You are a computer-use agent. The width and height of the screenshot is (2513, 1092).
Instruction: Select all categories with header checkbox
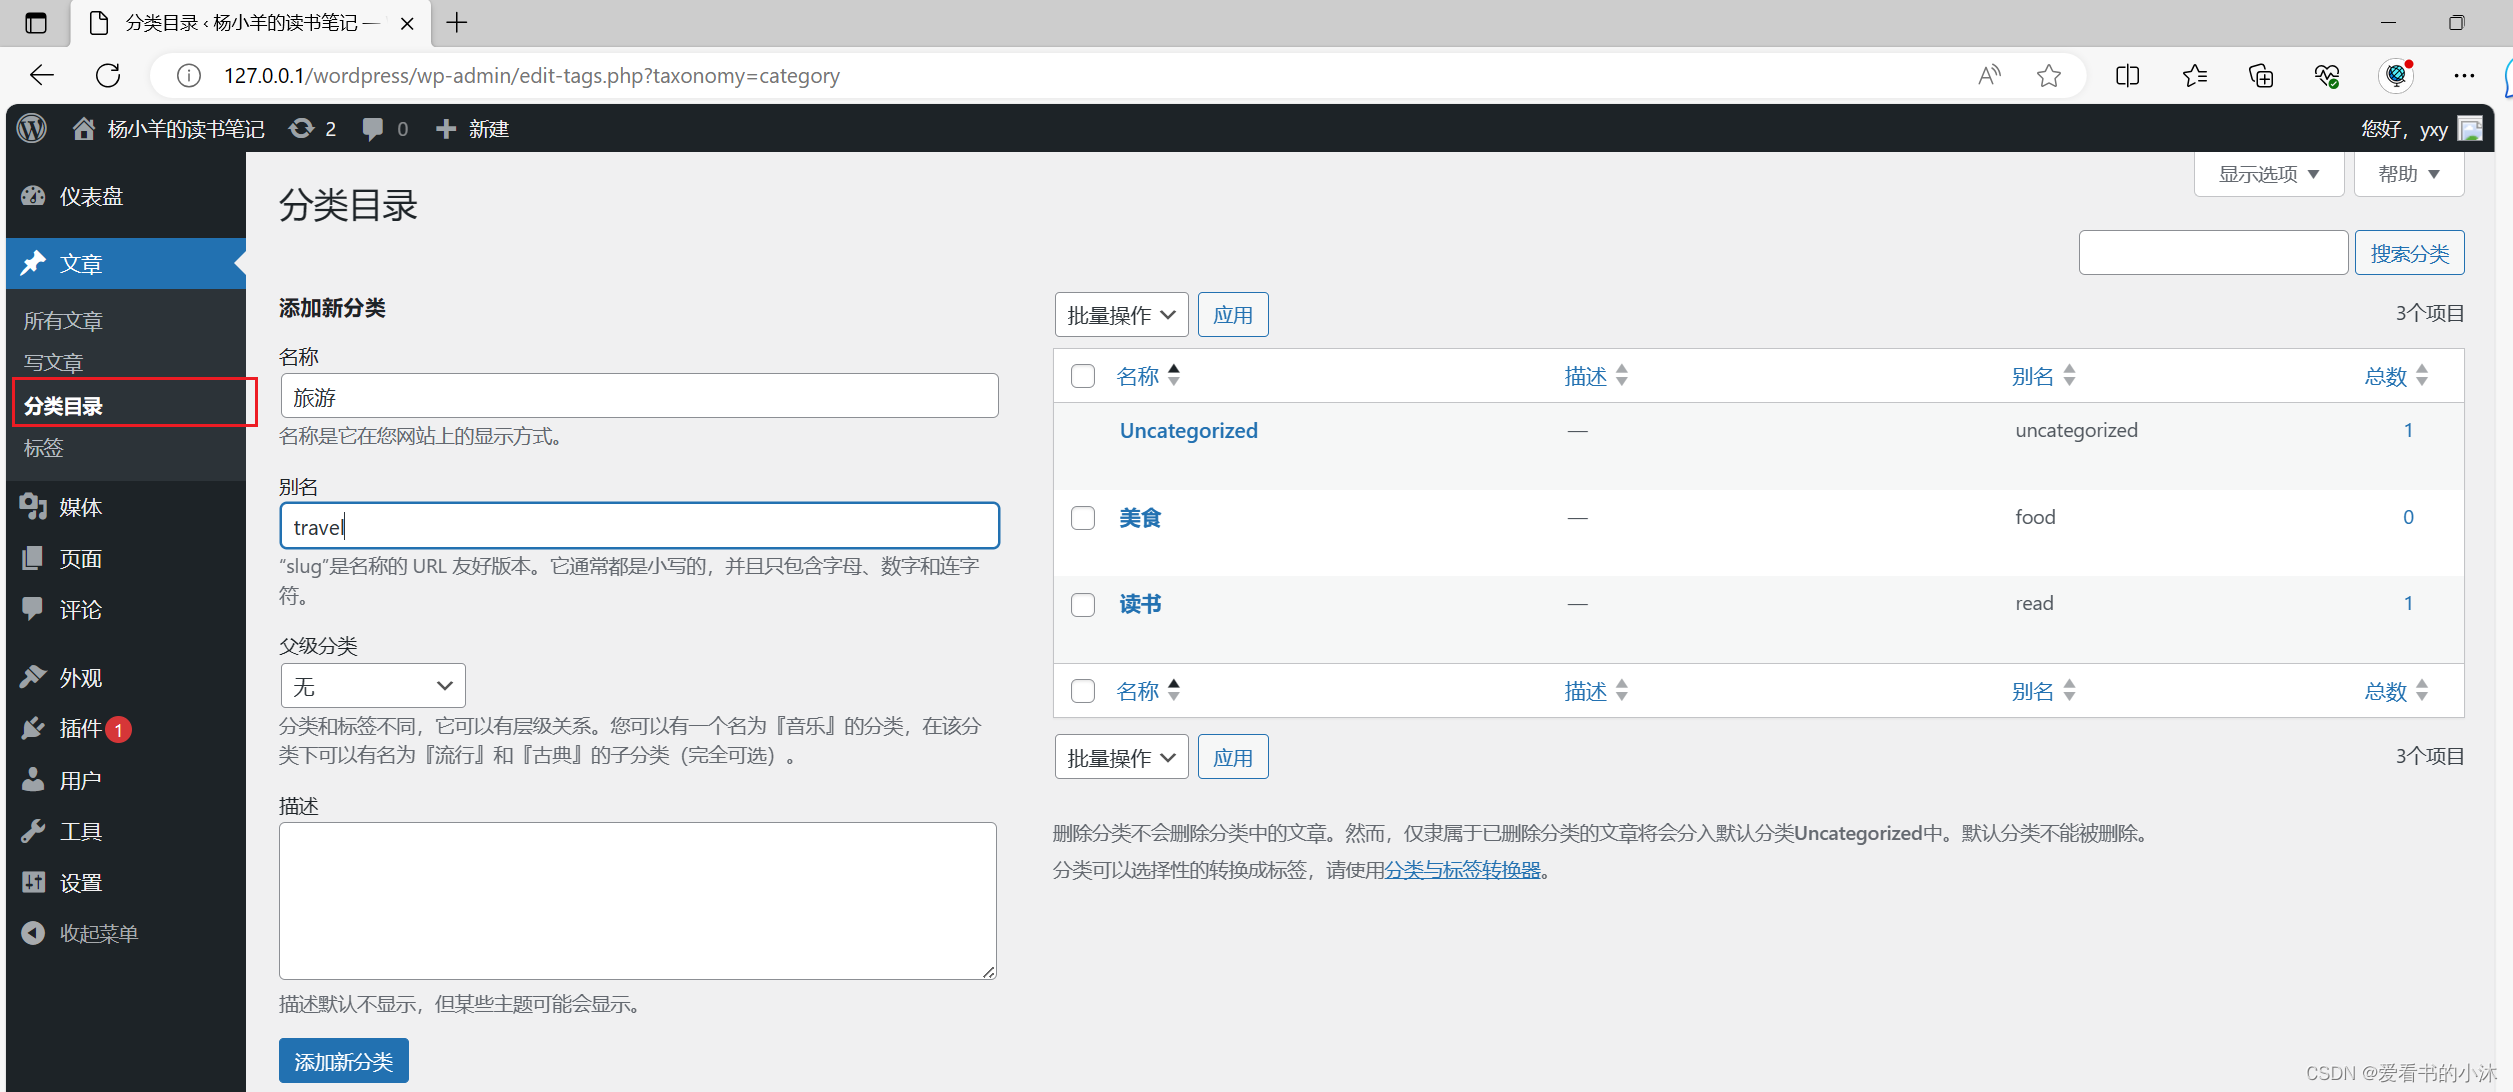[1083, 376]
